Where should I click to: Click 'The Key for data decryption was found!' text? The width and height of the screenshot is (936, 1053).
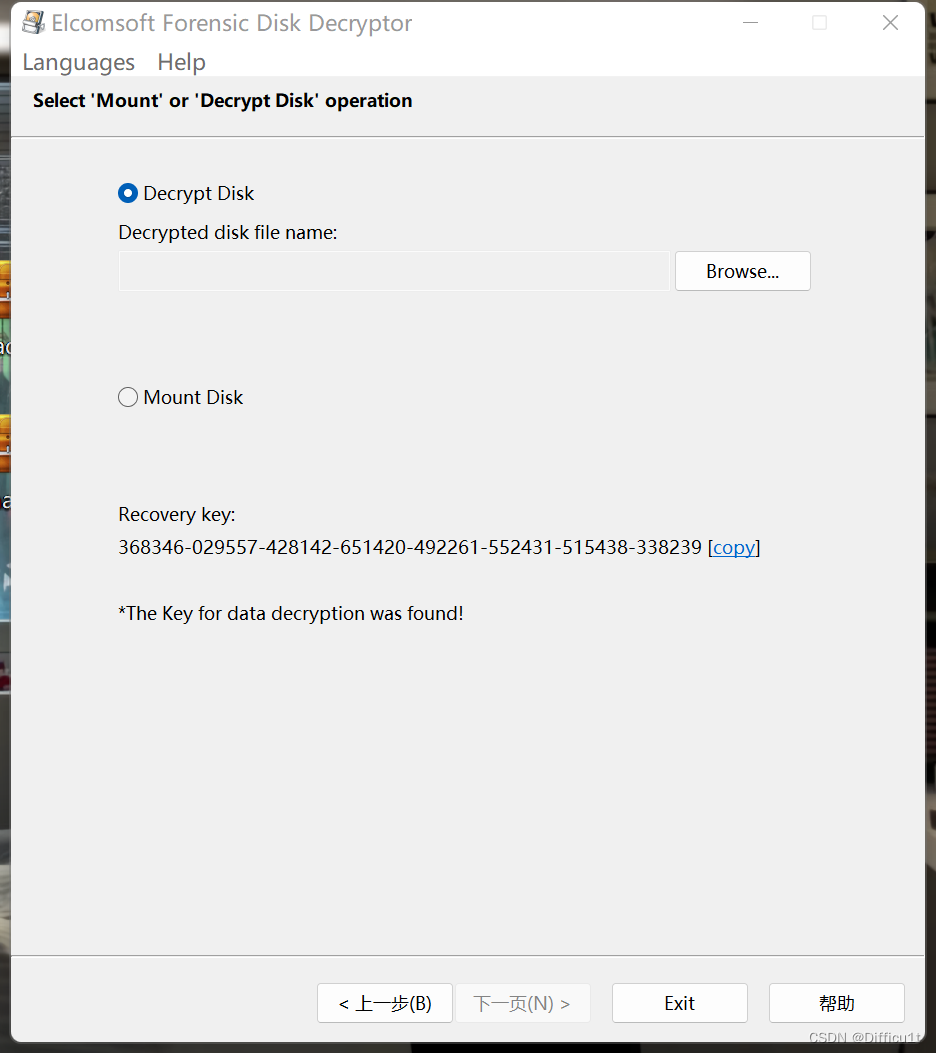[x=291, y=613]
